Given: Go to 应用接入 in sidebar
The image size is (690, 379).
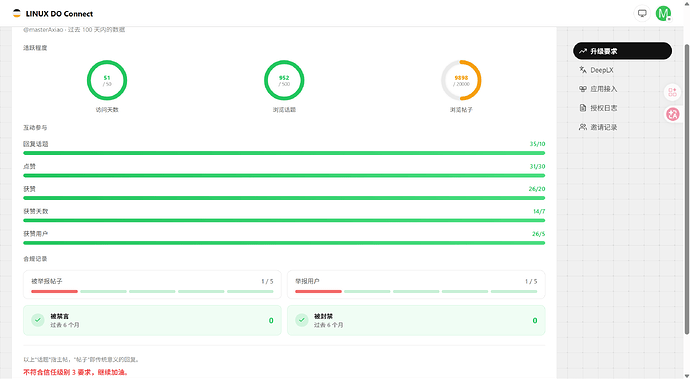Looking at the screenshot, I should point(622,89).
